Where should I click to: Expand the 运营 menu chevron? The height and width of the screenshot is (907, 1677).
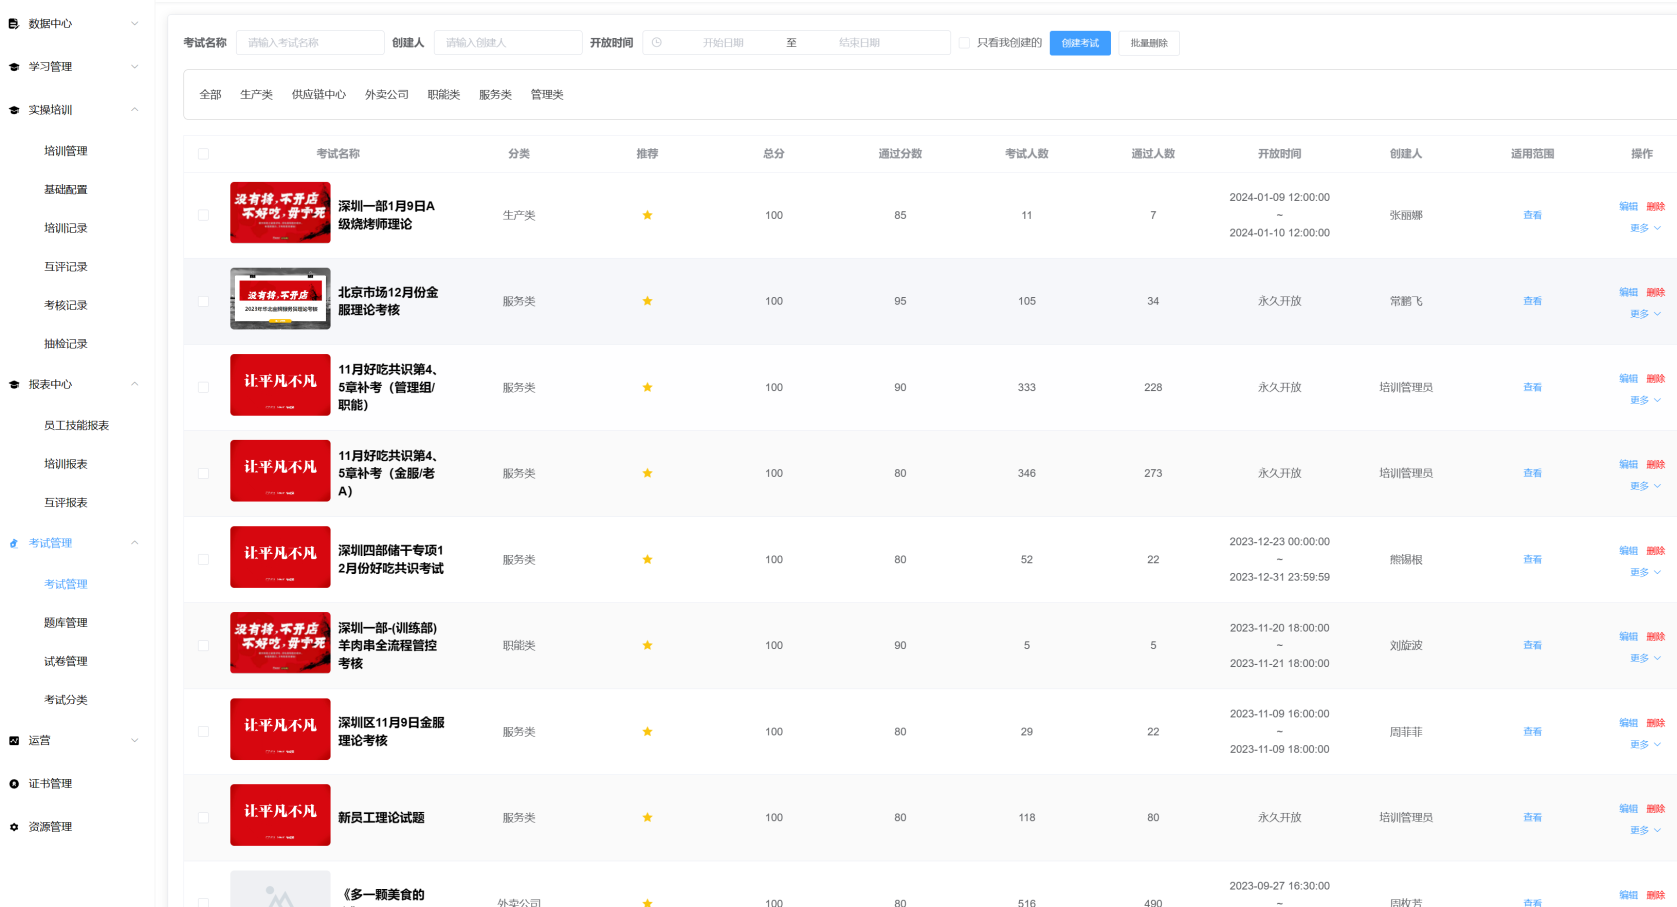point(135,741)
